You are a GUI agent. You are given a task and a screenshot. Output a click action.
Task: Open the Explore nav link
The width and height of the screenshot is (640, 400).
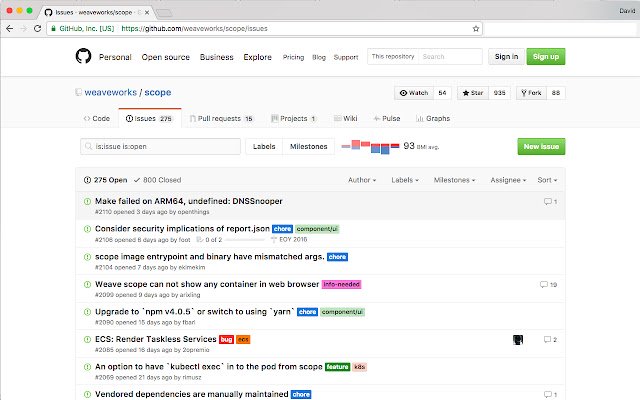258,57
